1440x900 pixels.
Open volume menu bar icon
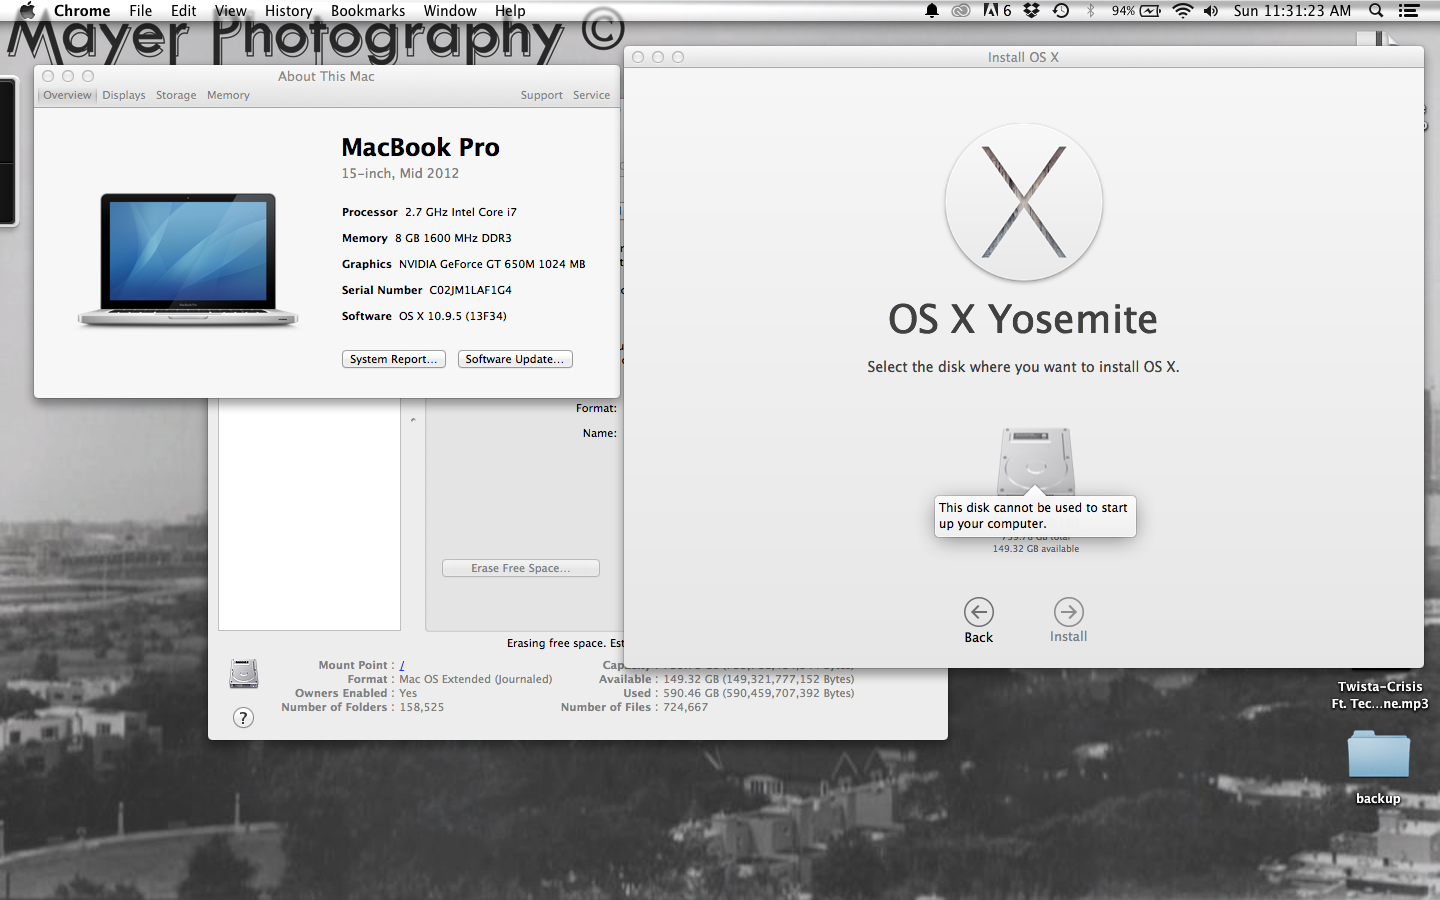pyautogui.click(x=1211, y=11)
